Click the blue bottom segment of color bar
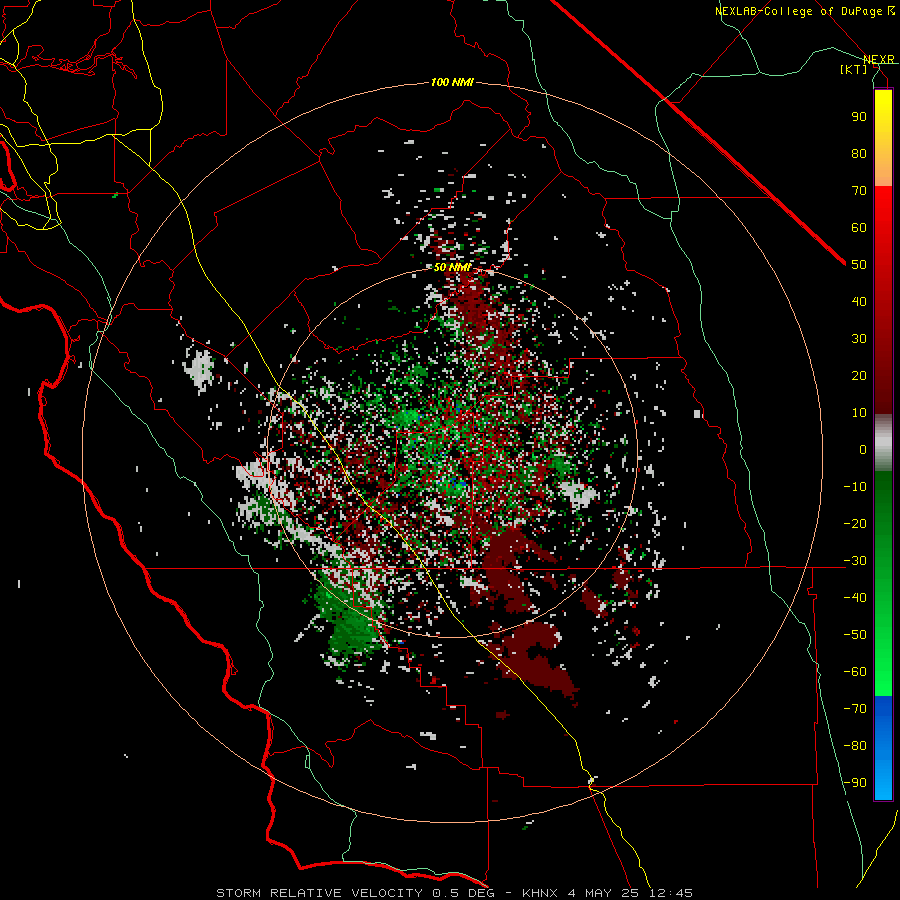The width and height of the screenshot is (900, 900). pyautogui.click(x=883, y=748)
